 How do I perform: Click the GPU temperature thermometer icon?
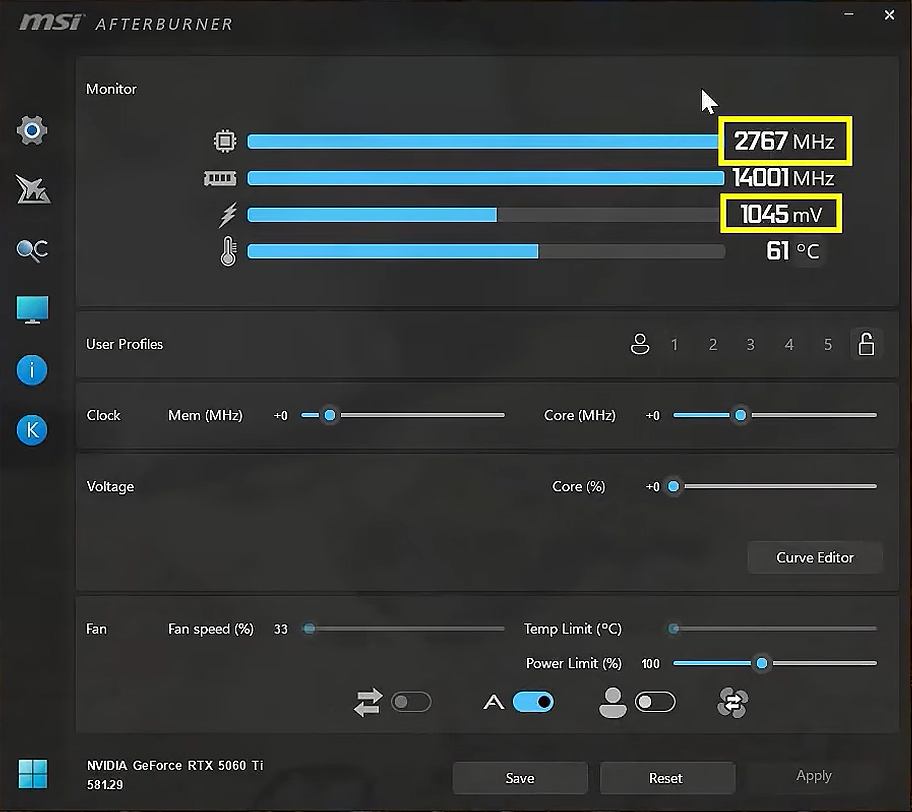tap(227, 251)
